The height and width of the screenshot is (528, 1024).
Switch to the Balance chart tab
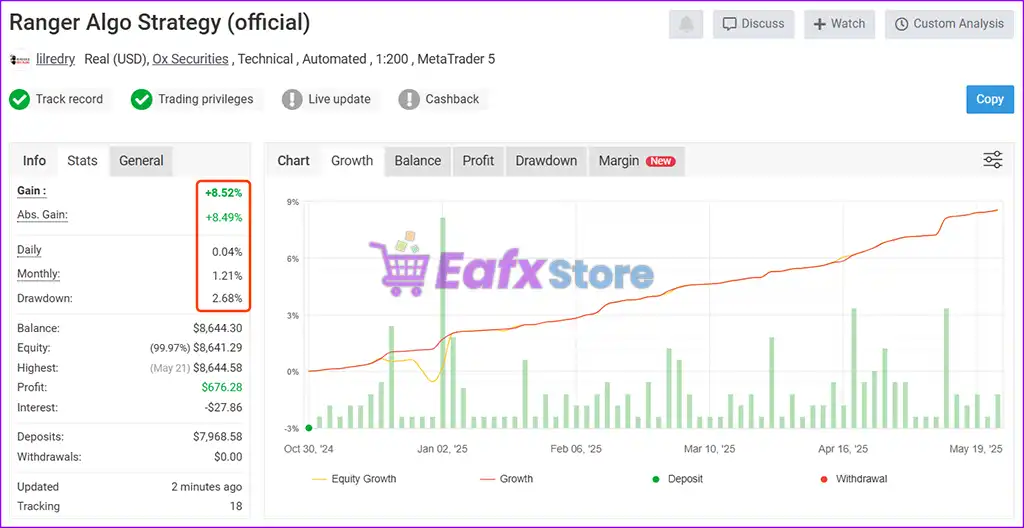(417, 161)
